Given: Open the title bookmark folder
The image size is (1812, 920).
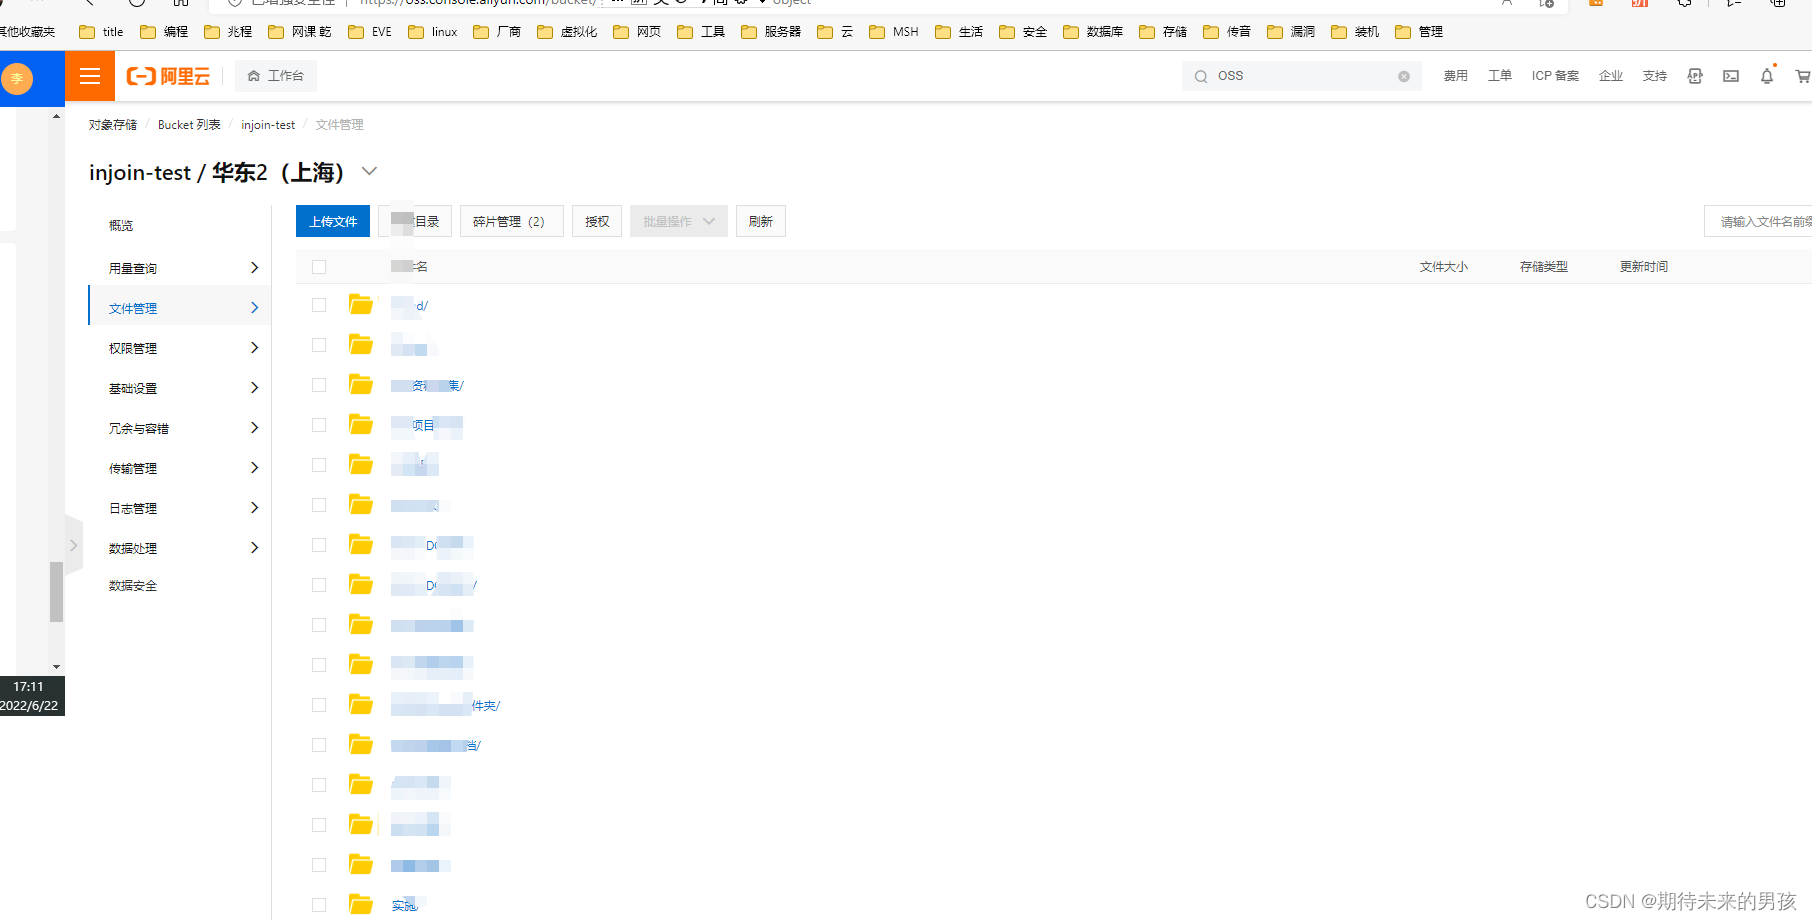Looking at the screenshot, I should [101, 32].
